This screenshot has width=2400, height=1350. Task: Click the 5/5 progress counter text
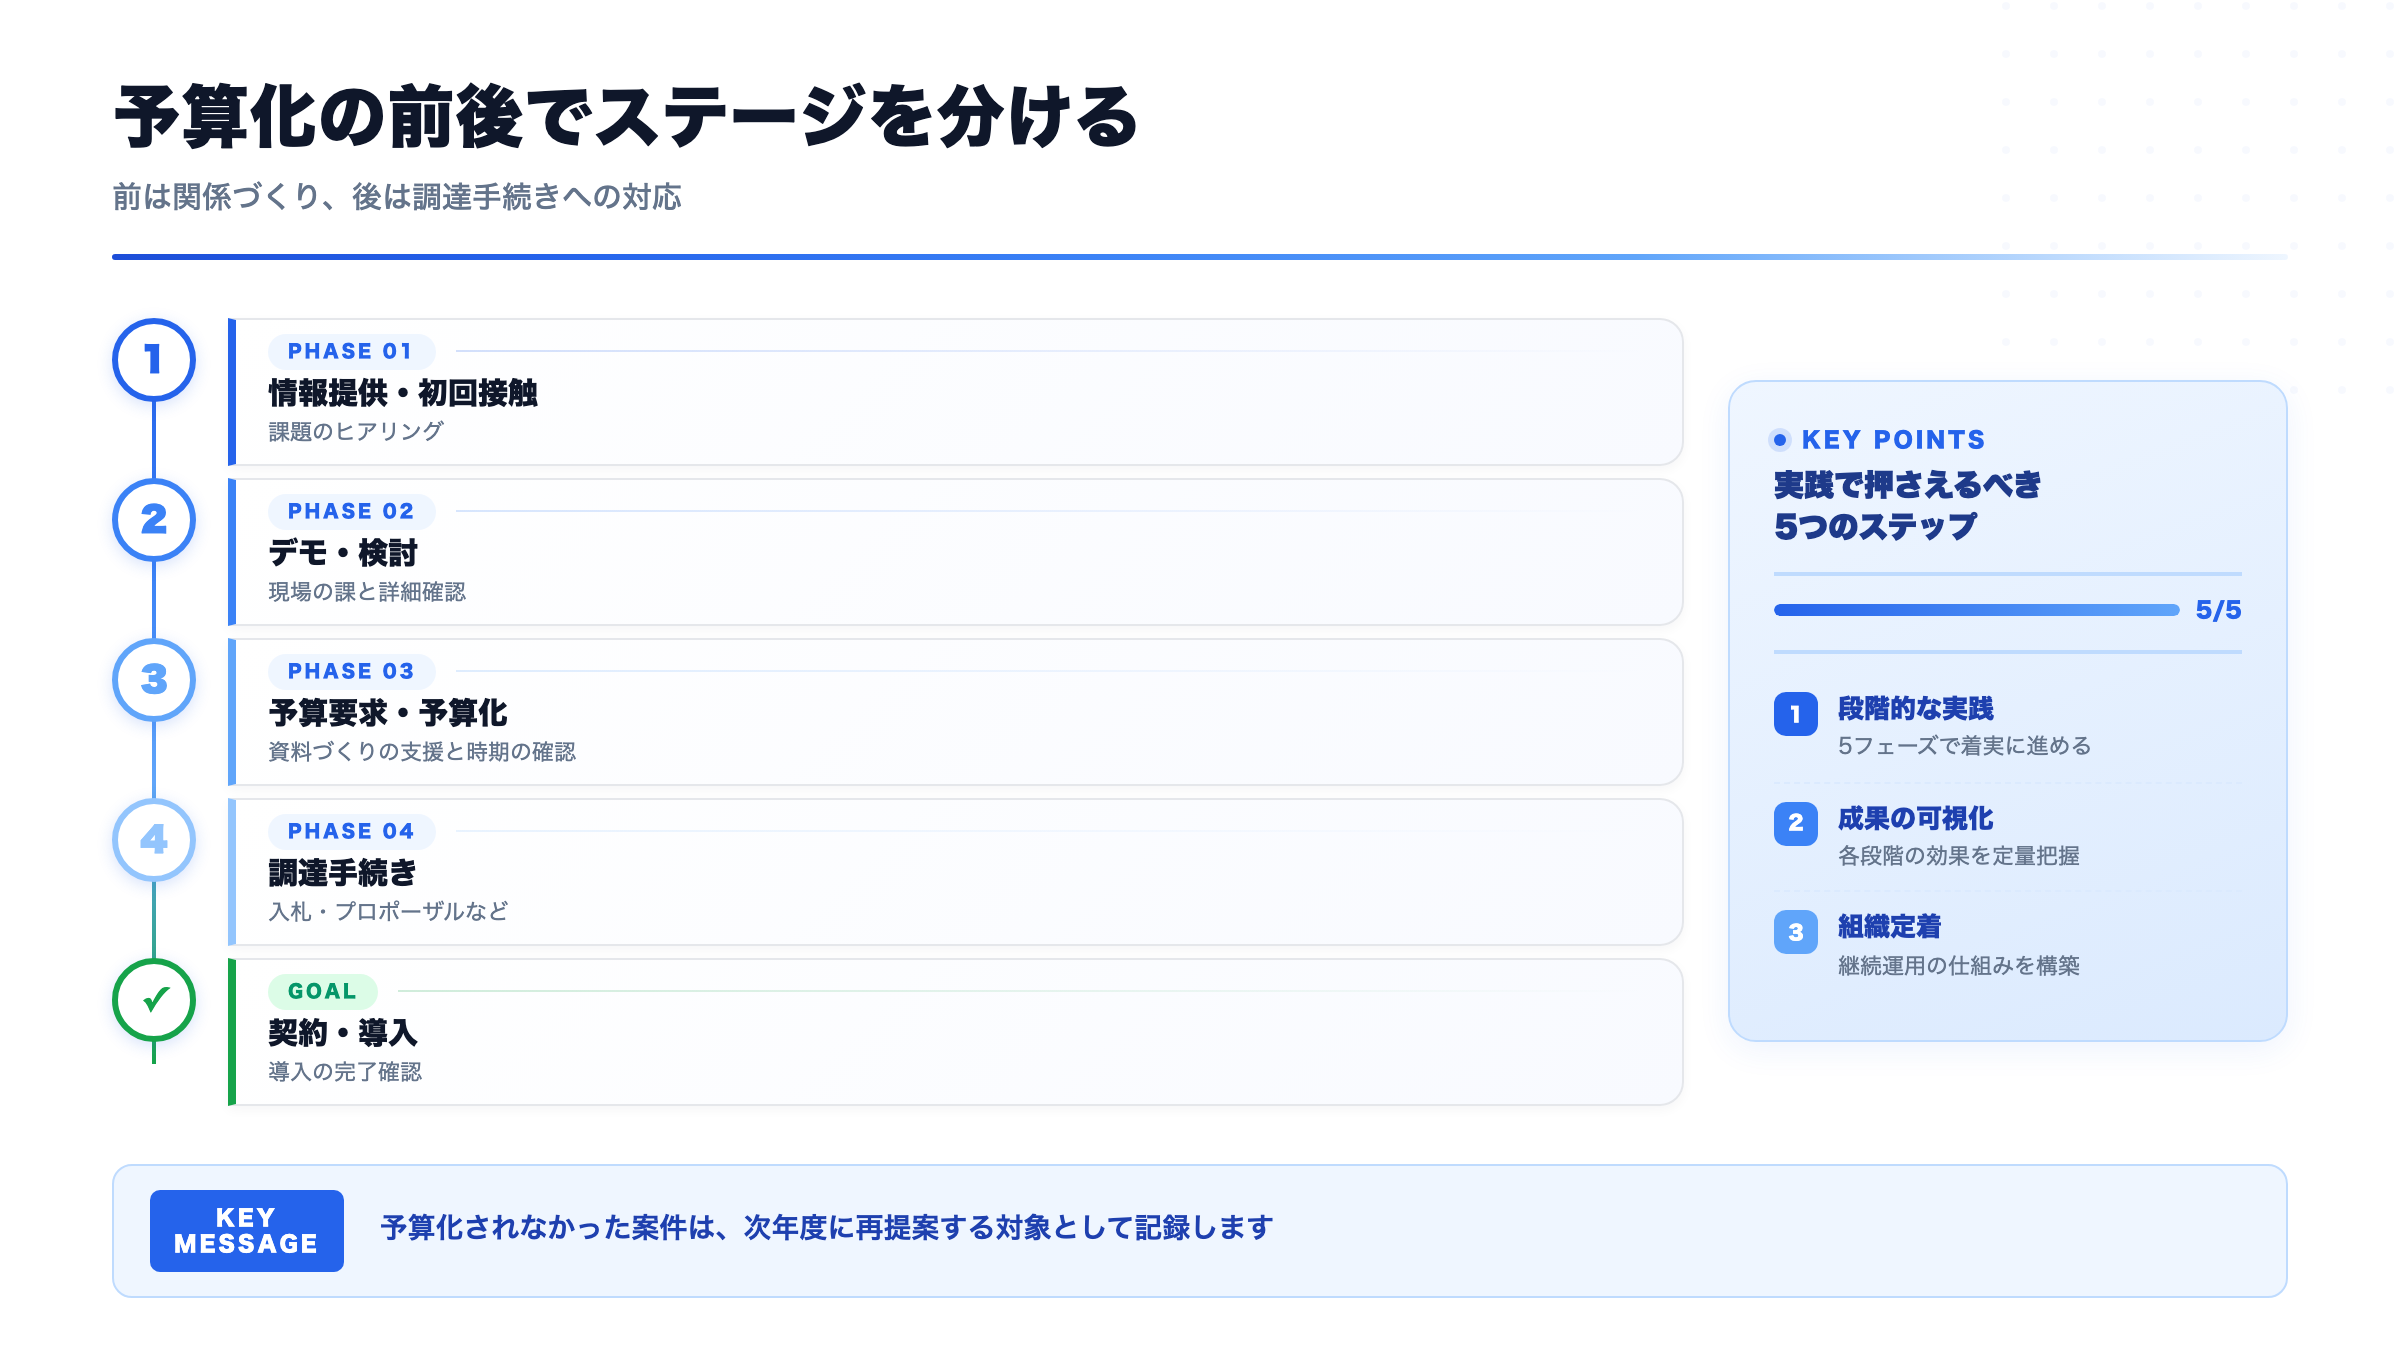(2218, 610)
